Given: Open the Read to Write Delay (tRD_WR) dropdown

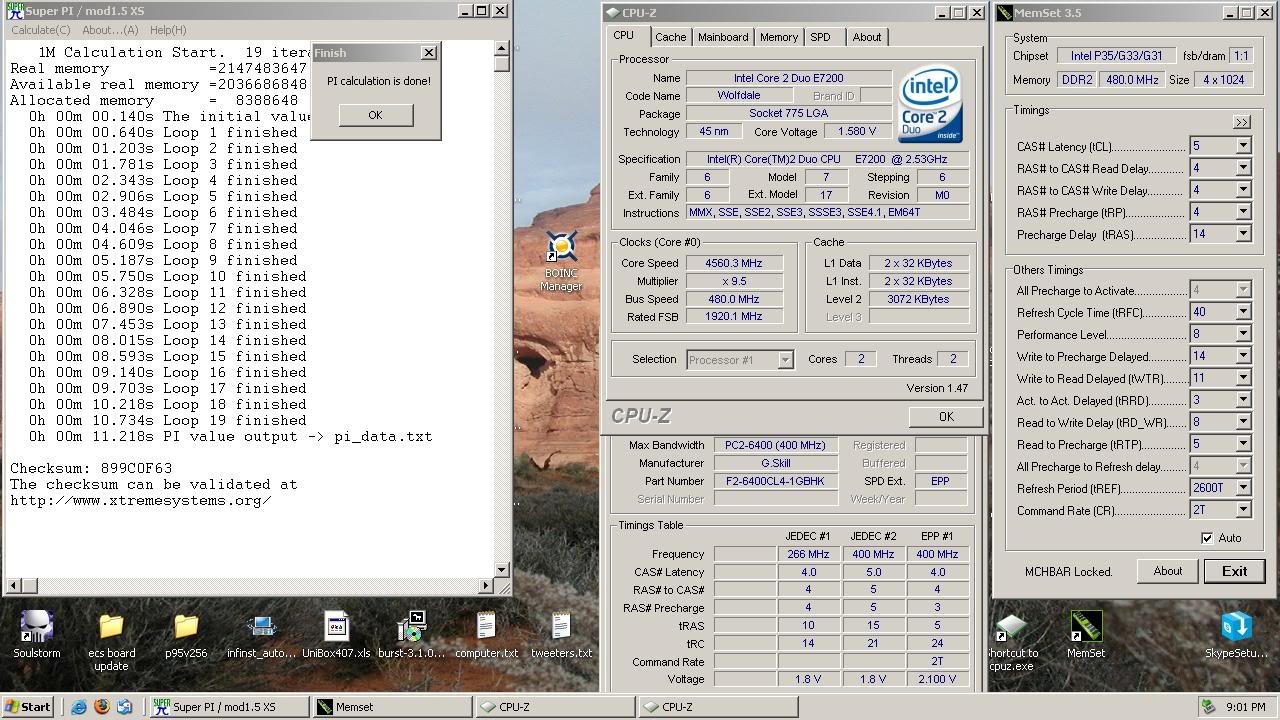Looking at the screenshot, I should click(x=1243, y=422).
